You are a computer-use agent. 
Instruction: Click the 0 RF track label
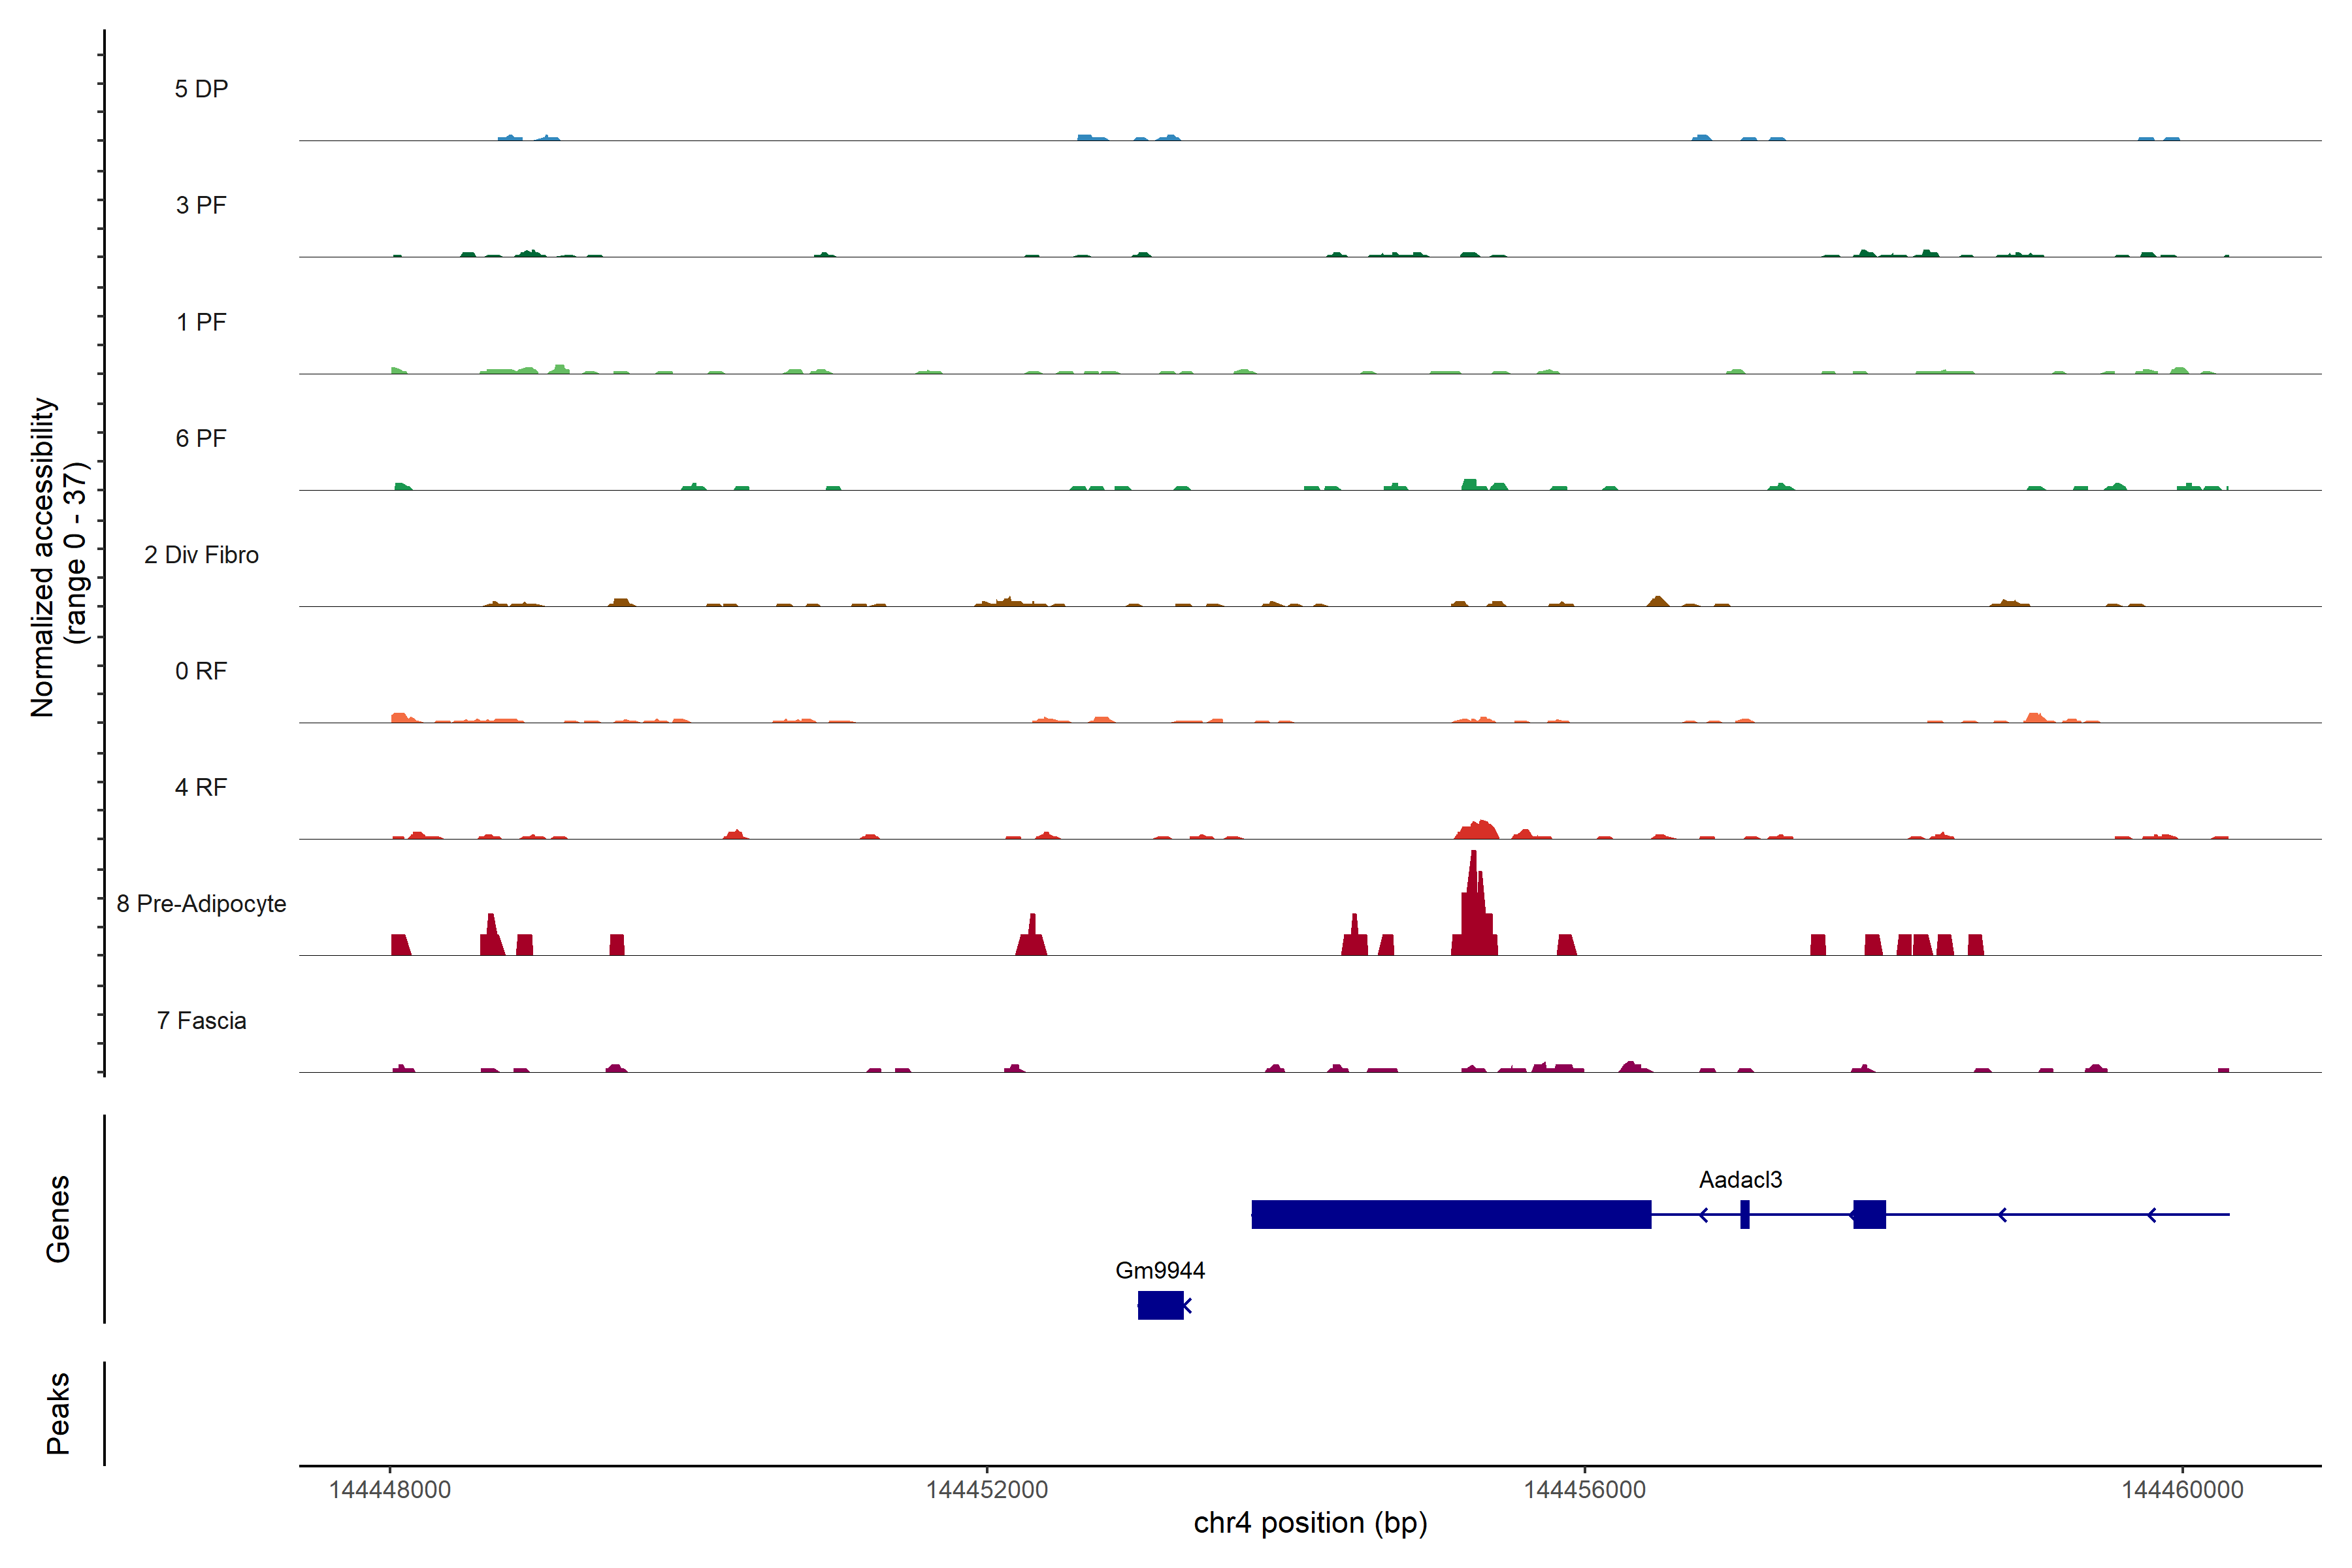201,671
